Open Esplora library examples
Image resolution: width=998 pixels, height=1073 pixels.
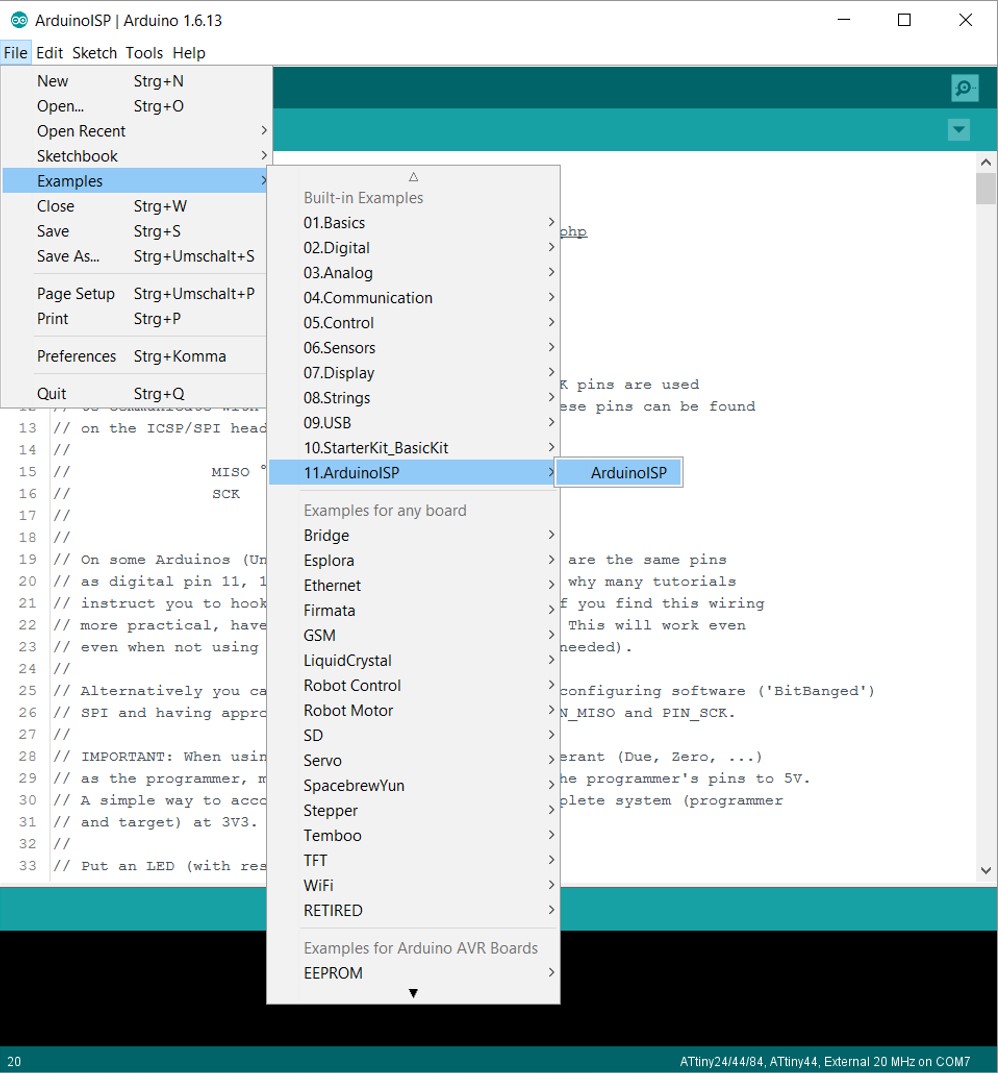[x=413, y=560]
